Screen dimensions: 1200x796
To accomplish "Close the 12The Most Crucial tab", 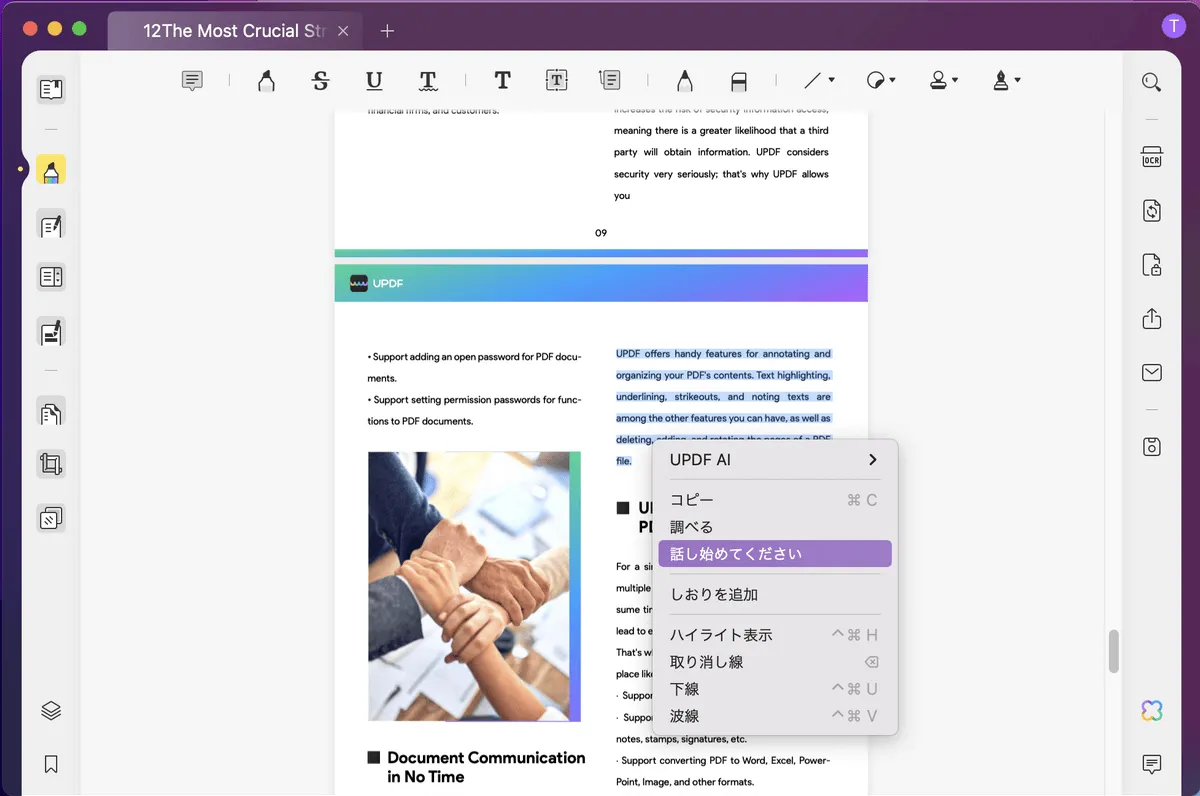I will pyautogui.click(x=343, y=31).
